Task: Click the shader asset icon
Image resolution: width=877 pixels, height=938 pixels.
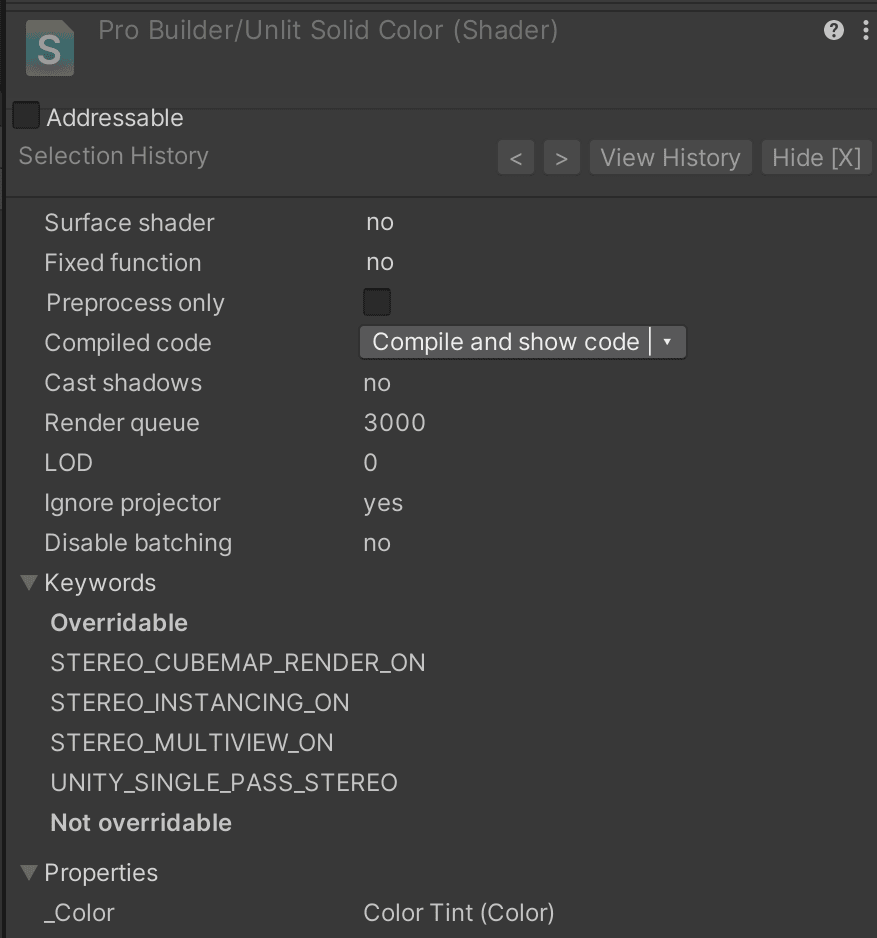Action: coord(49,48)
